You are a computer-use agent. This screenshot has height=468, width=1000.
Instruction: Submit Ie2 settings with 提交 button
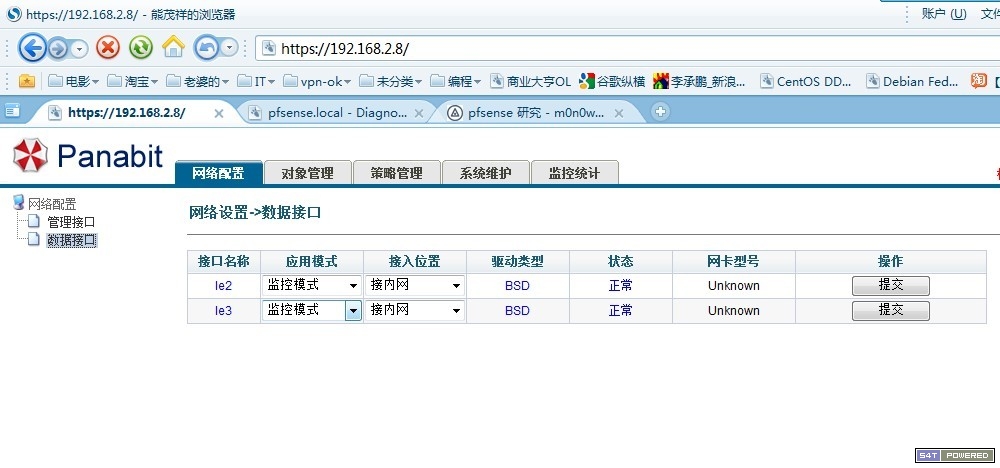click(x=890, y=286)
